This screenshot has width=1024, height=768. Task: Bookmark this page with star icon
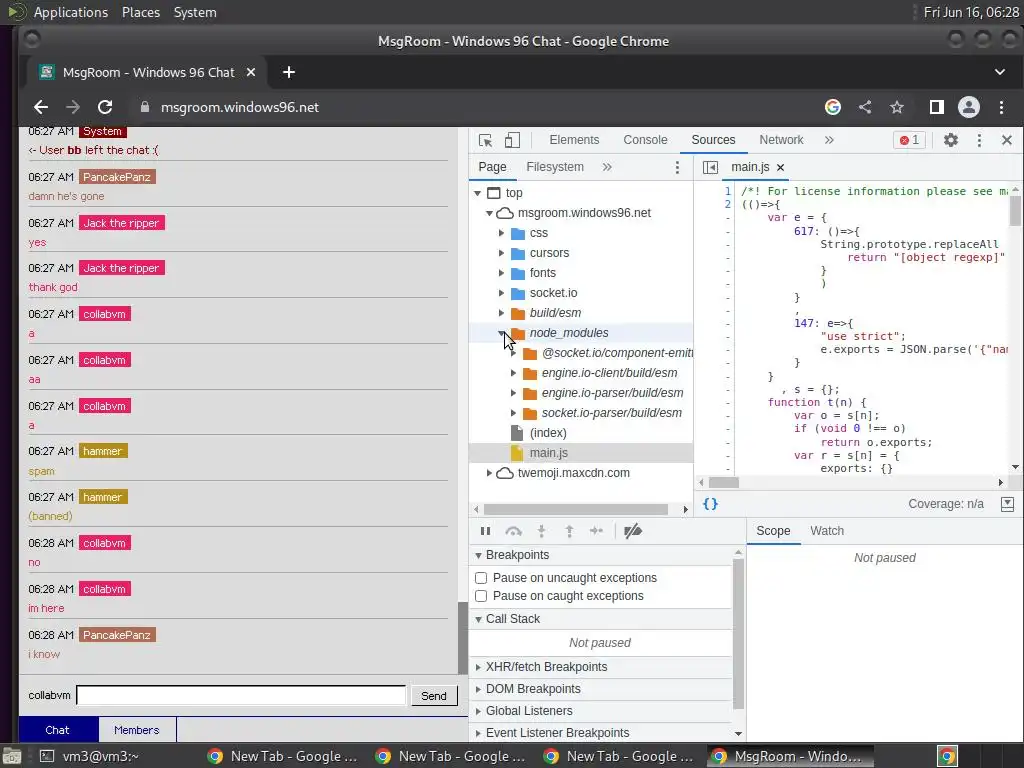[x=897, y=107]
